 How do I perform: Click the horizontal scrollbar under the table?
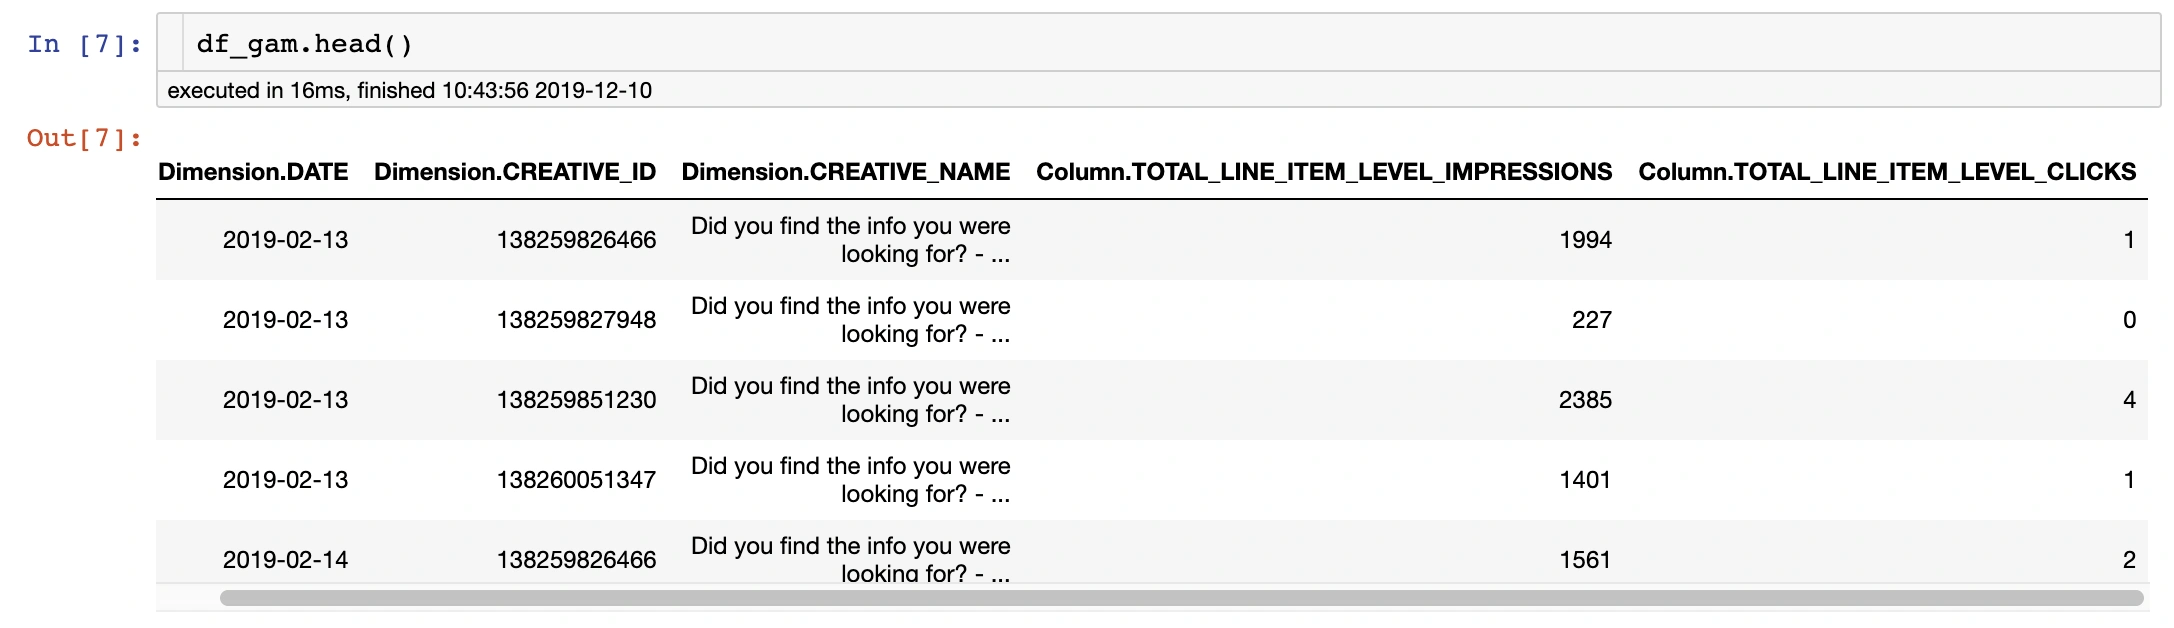[x=1180, y=598]
